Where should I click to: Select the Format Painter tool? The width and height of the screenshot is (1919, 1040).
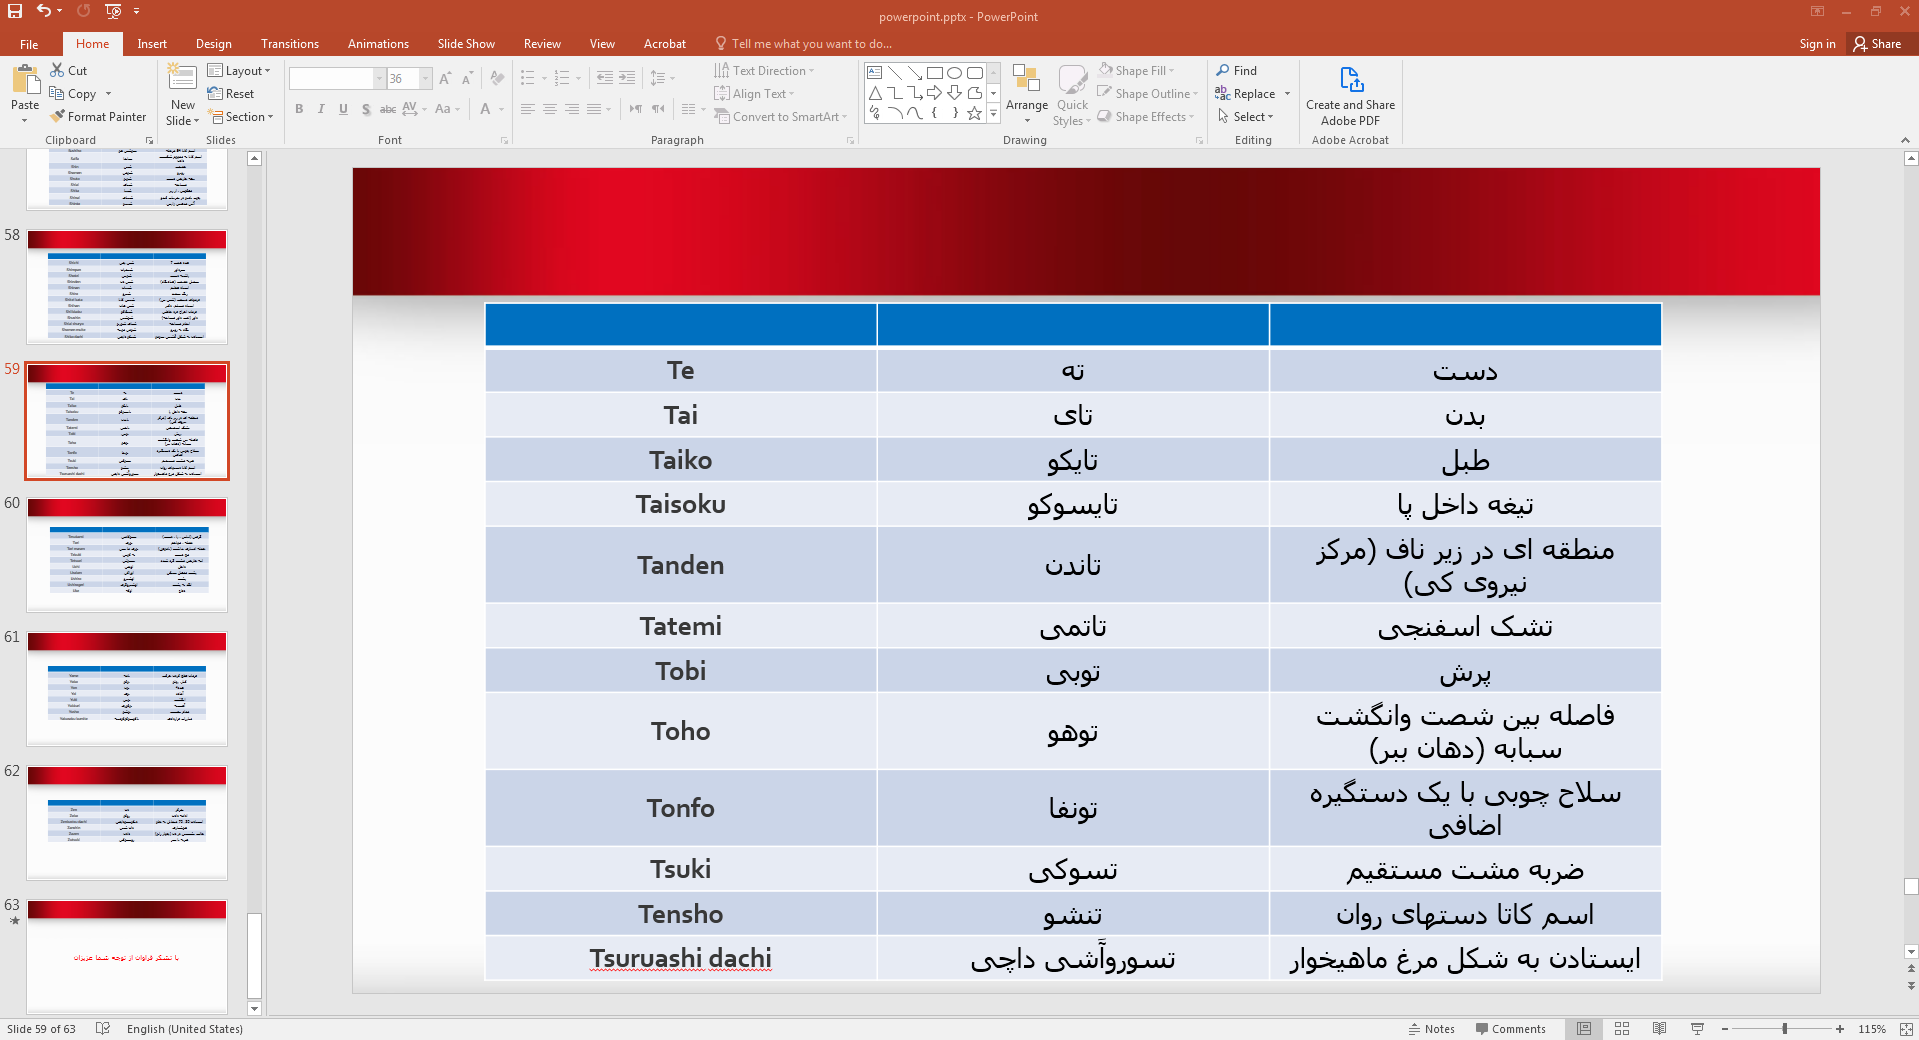pyautogui.click(x=98, y=117)
